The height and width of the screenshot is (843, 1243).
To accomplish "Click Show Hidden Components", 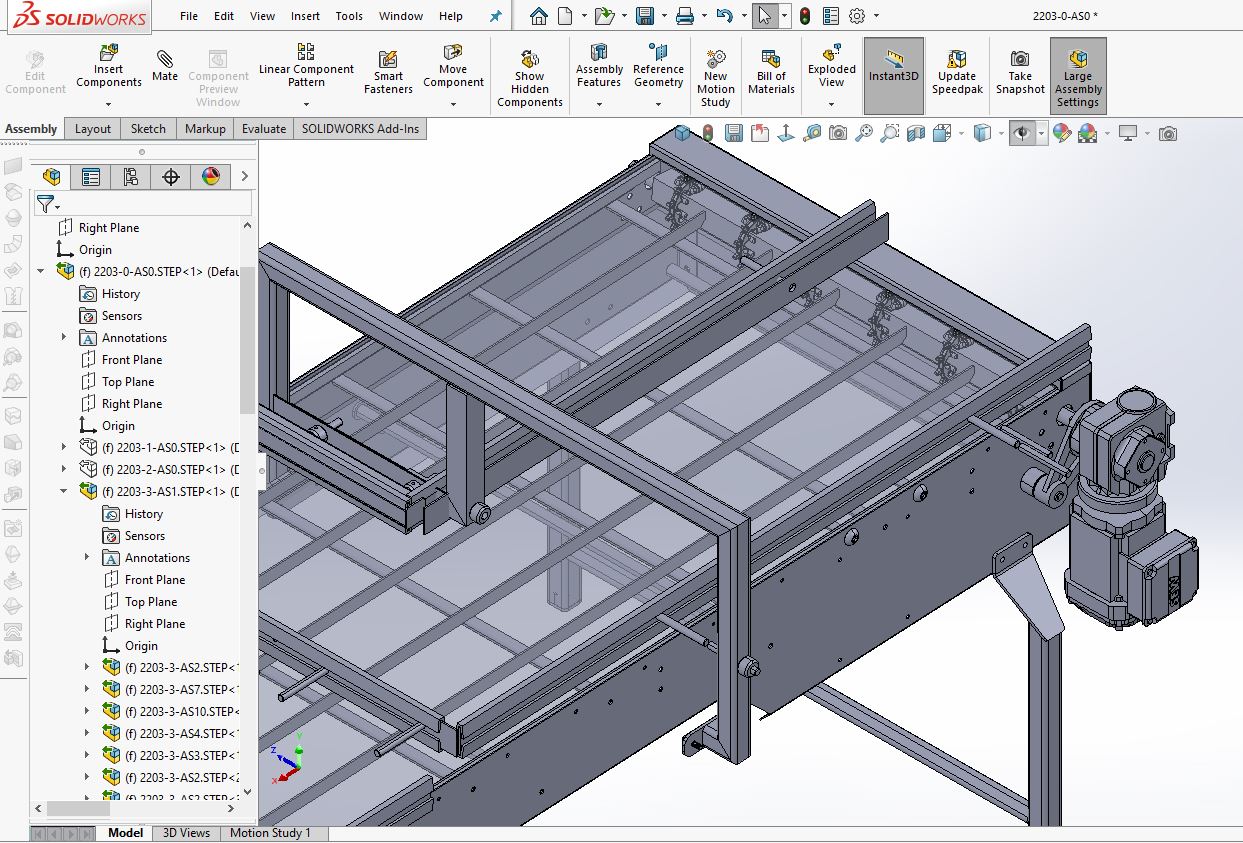I will [530, 79].
